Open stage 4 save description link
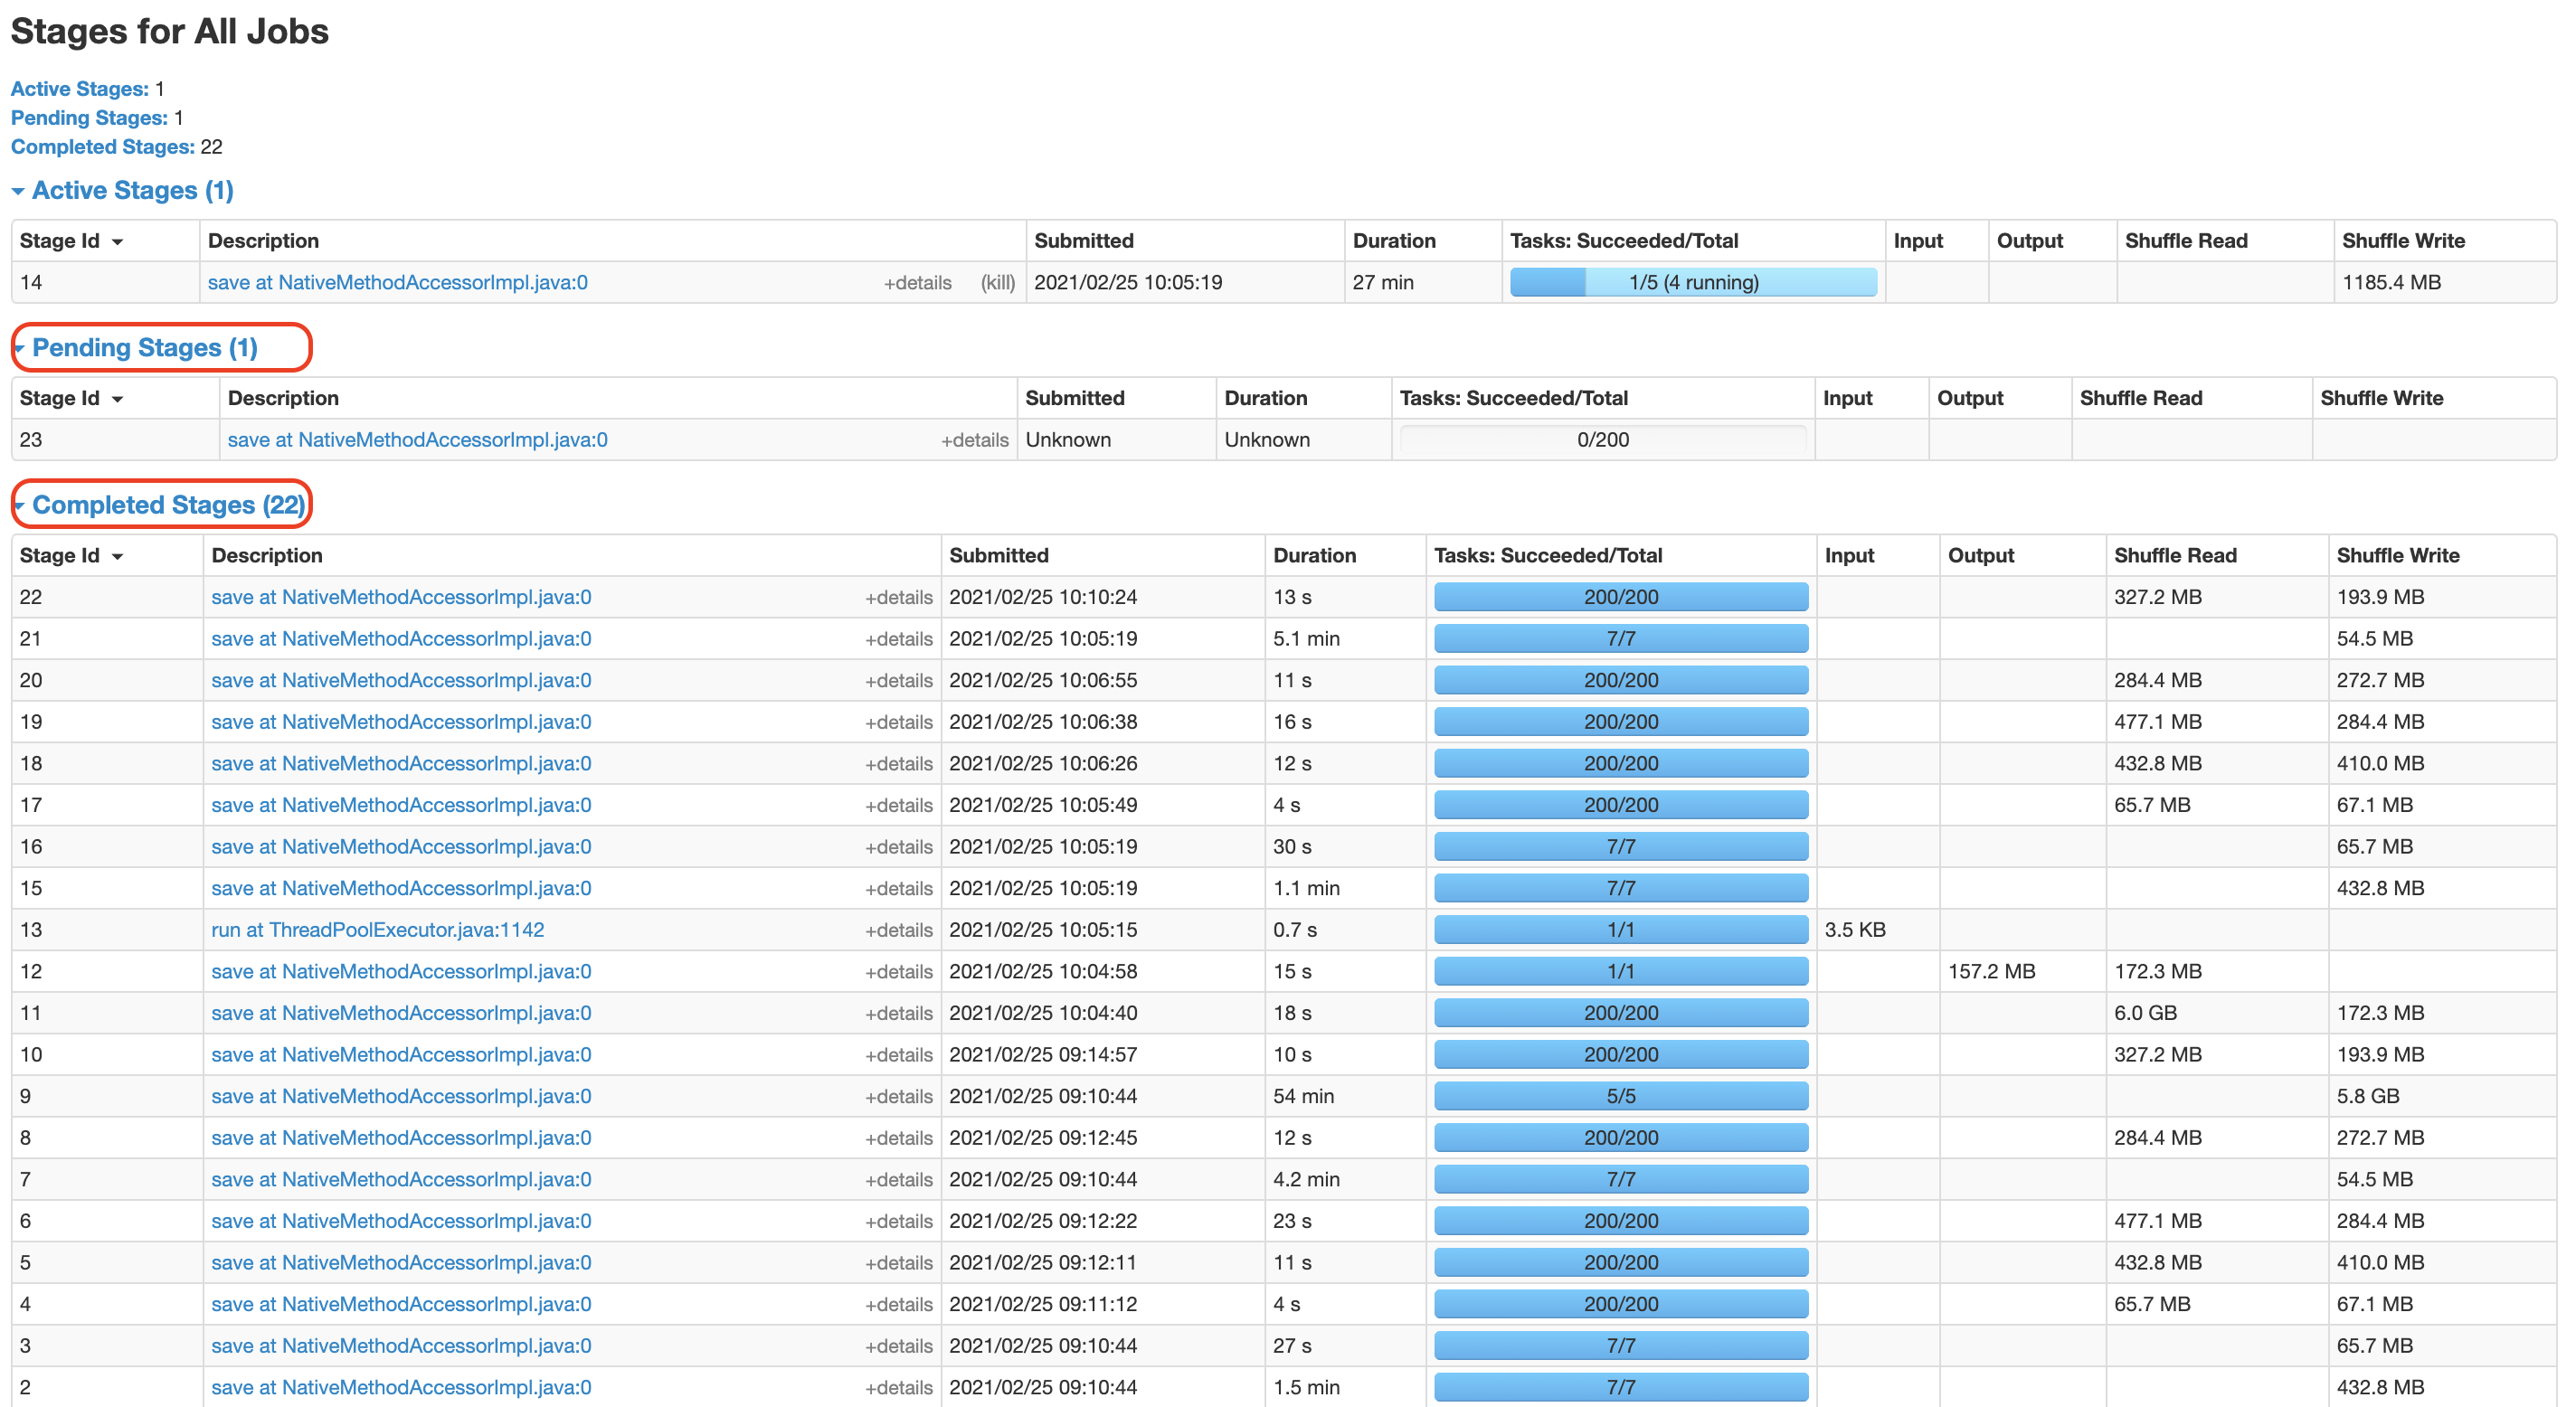 (x=401, y=1304)
